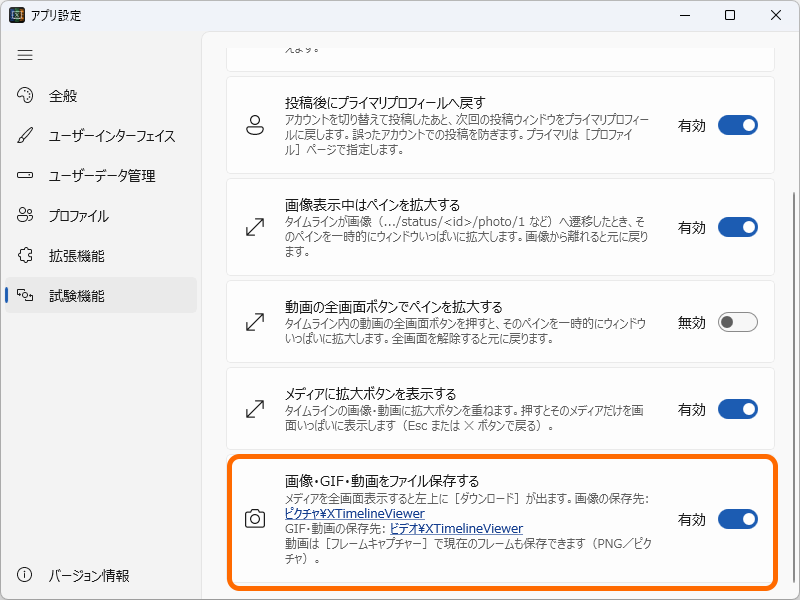Click the 画像・GIF・動画をファイル保存する heading
Image resolution: width=800 pixels, height=600 pixels.
coord(382,481)
